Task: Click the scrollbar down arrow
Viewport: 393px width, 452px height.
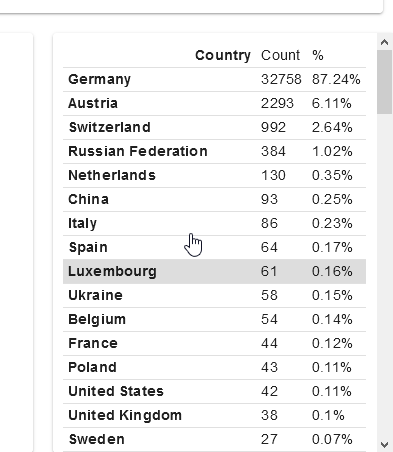Action: click(x=384, y=444)
